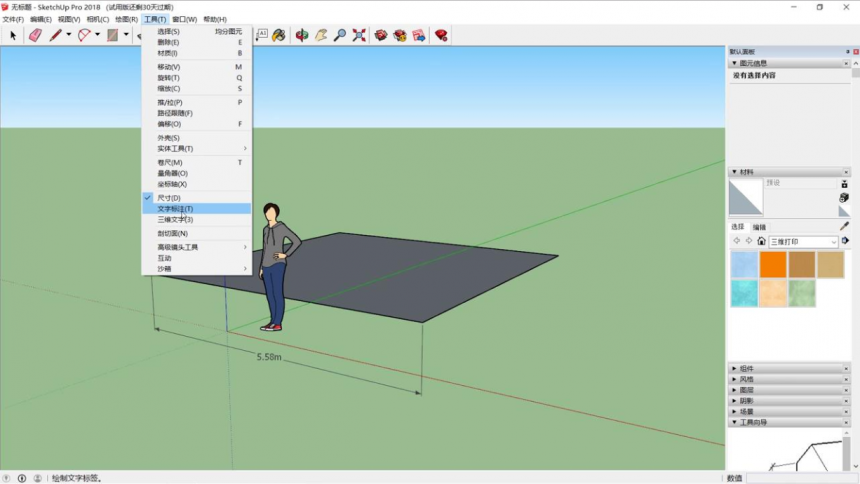Pick the pink Eraser tool
This screenshot has height=484, width=860.
point(36,36)
